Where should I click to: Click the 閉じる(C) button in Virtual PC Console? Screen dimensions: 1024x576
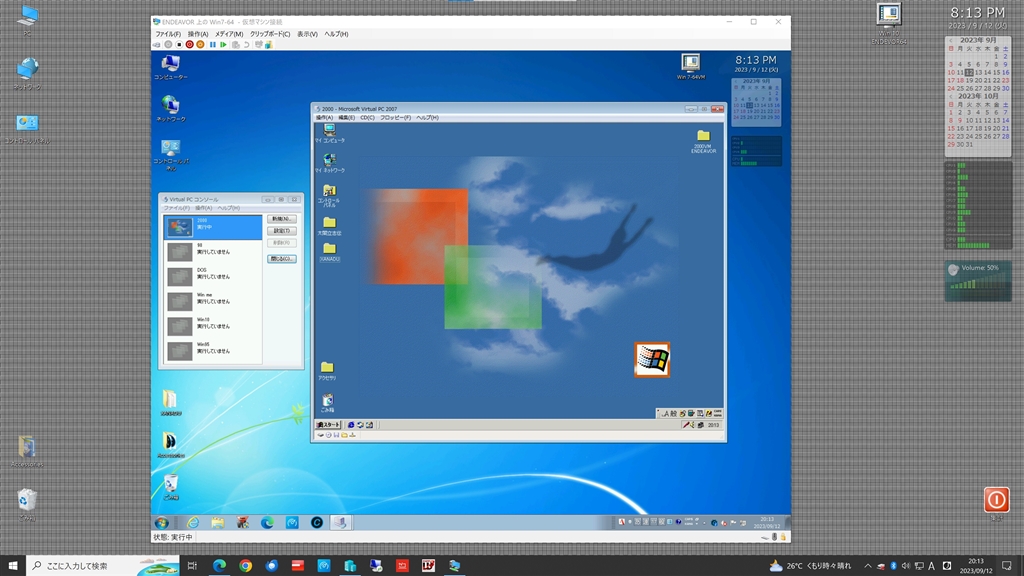point(281,259)
